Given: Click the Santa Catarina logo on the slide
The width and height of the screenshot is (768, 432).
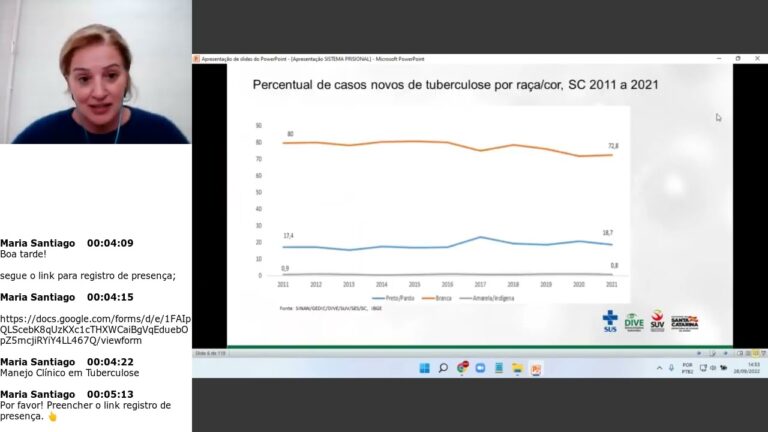Looking at the screenshot, I should [685, 323].
